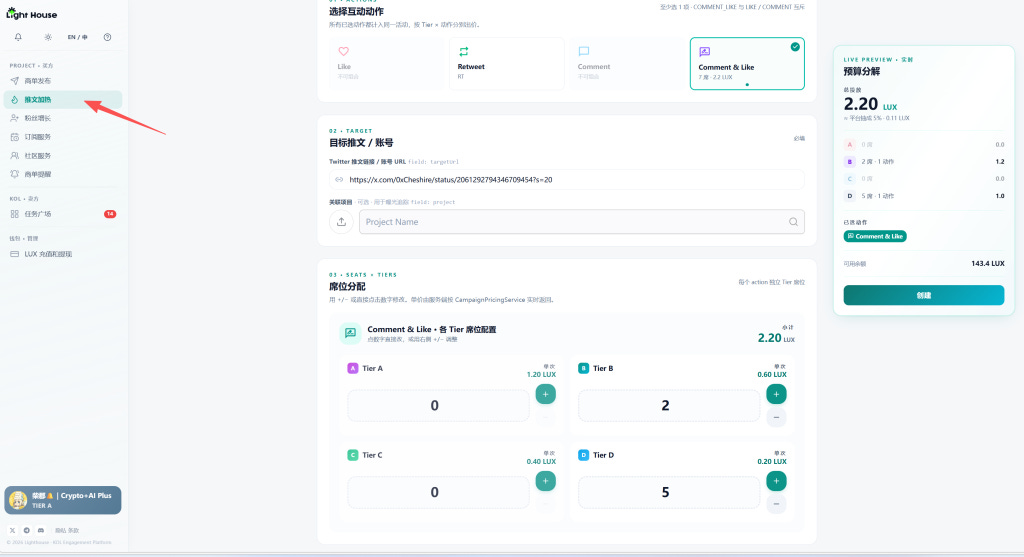Viewport: 1024px width, 557px height.
Task: Click the user avatar in profile card
Action: [18, 500]
